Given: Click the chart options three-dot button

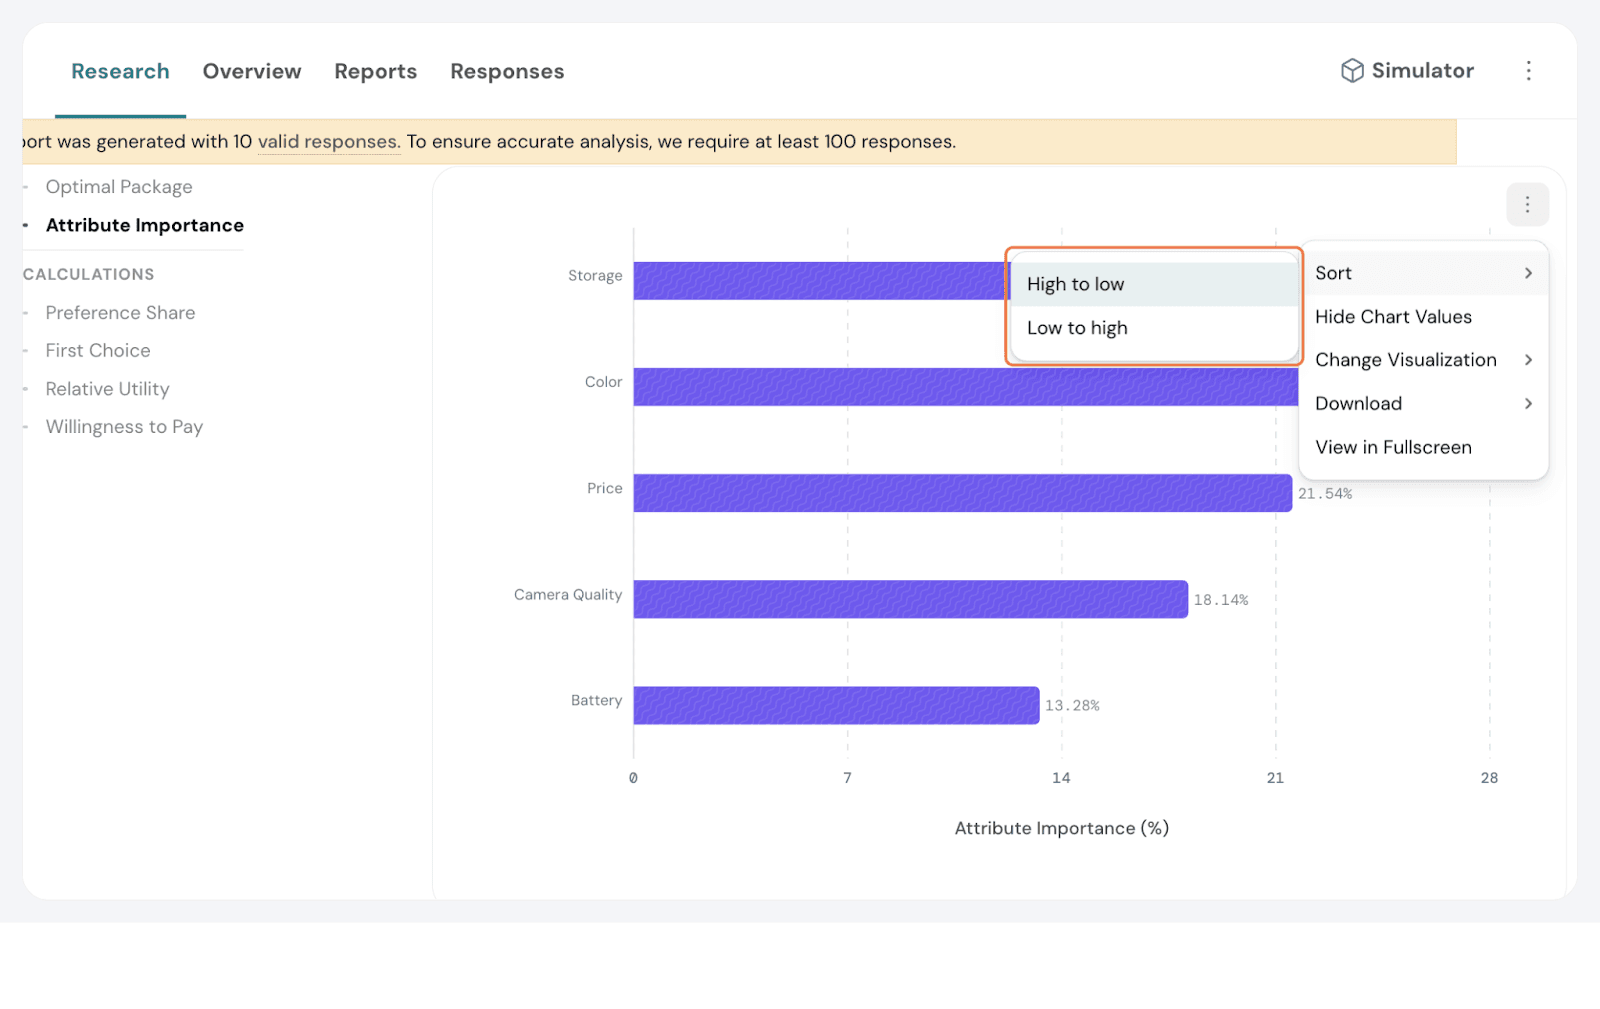Looking at the screenshot, I should click(1527, 205).
